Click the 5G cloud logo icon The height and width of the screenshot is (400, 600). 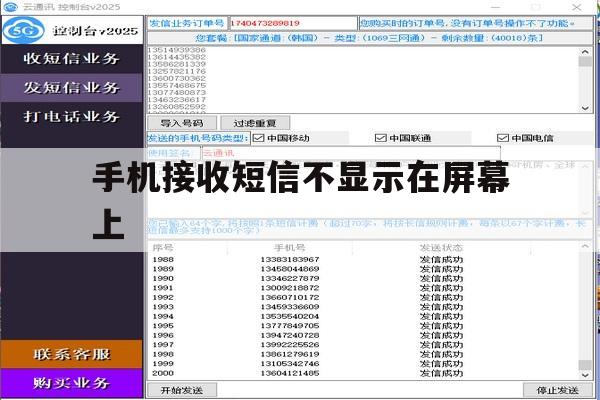23,30
